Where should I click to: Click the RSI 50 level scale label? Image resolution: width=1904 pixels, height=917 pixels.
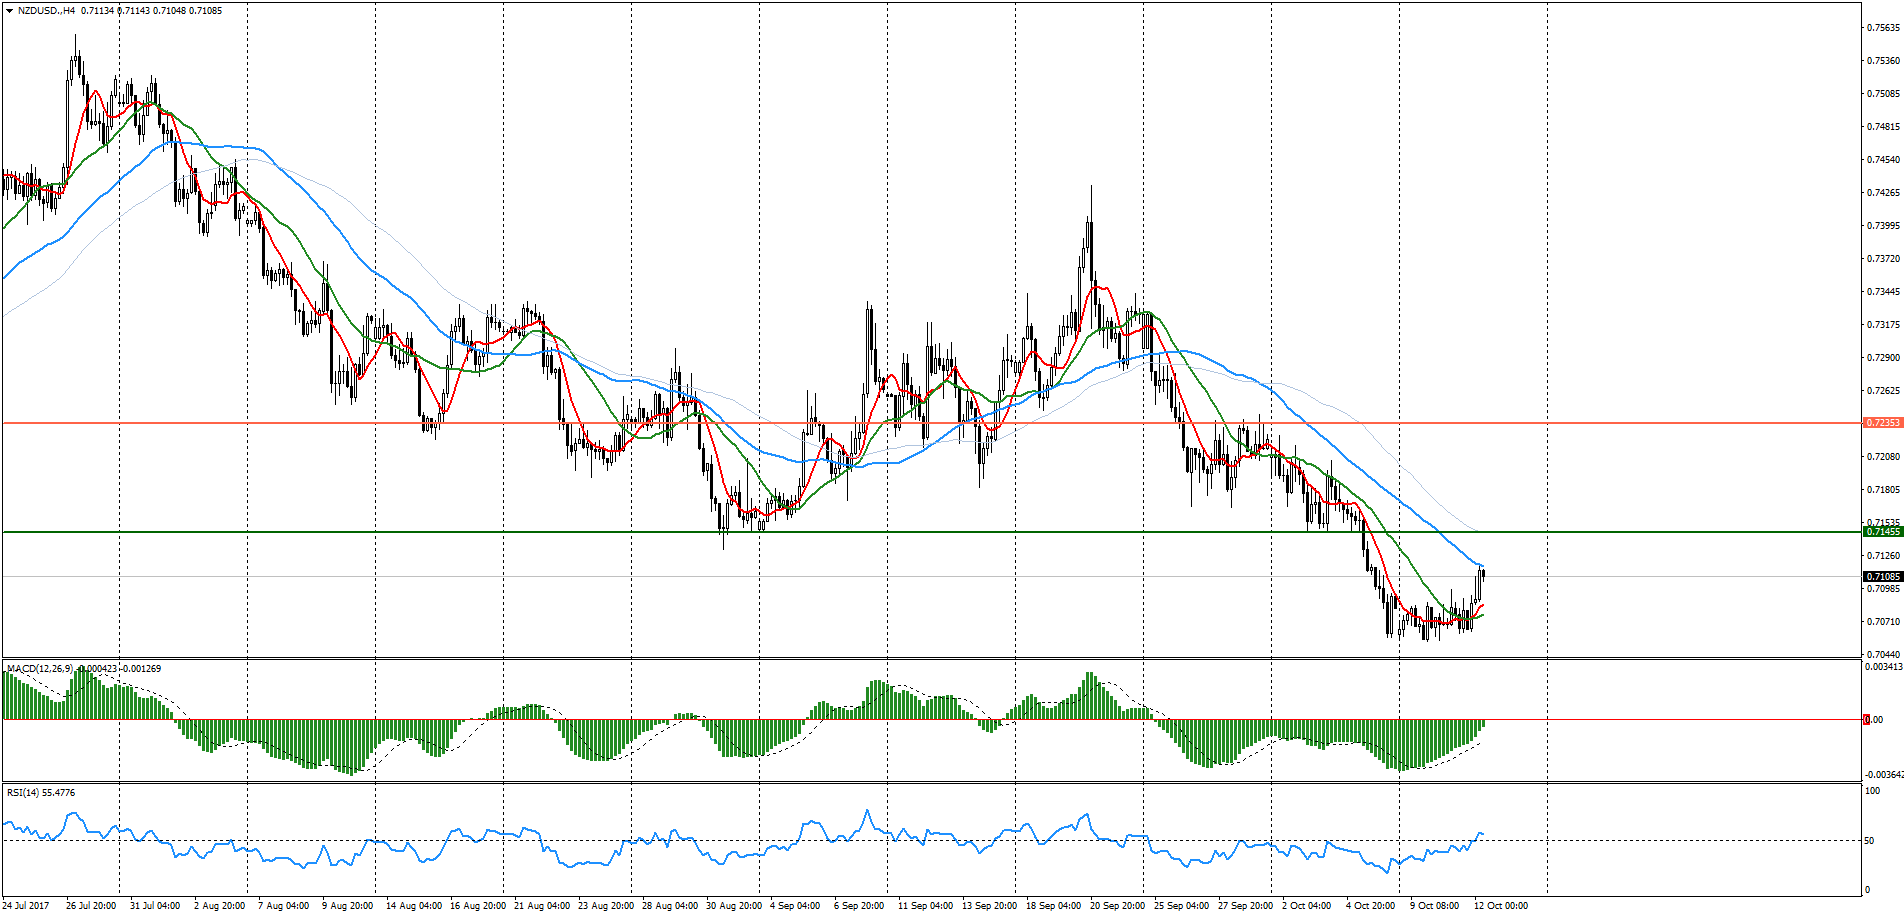pos(1869,841)
